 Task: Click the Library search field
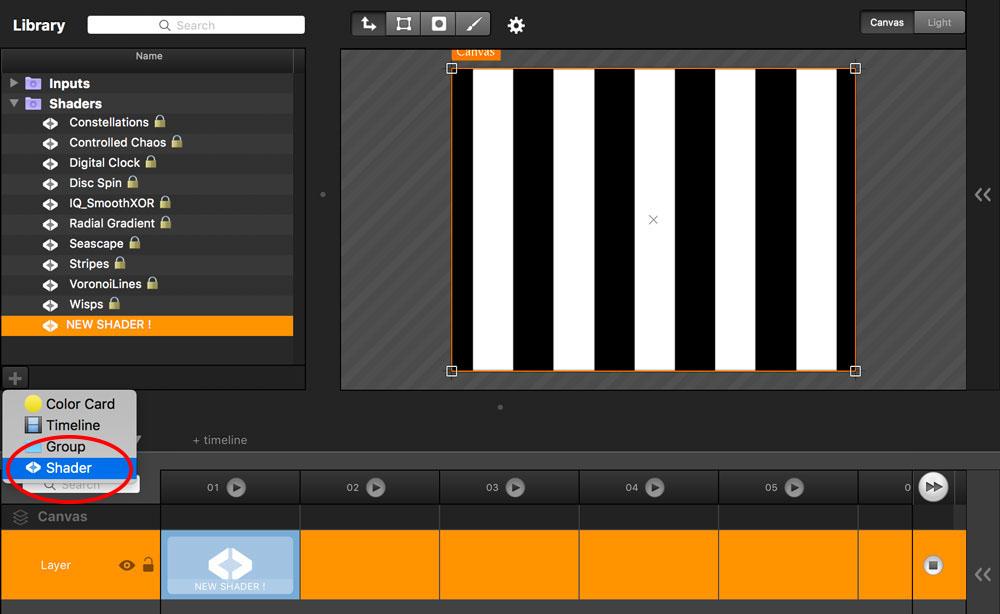coord(196,25)
